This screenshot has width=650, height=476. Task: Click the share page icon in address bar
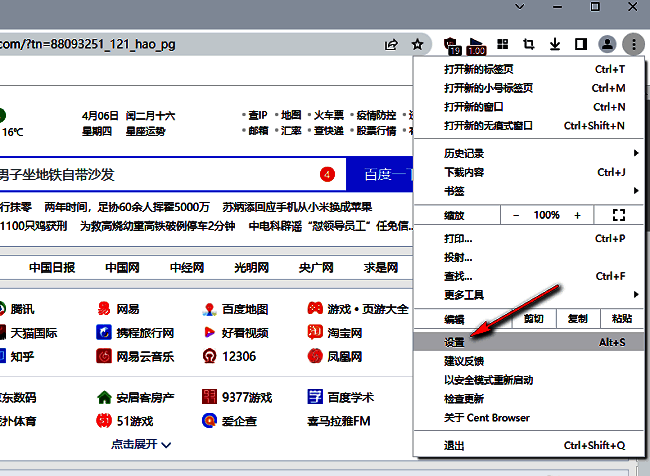coord(391,44)
